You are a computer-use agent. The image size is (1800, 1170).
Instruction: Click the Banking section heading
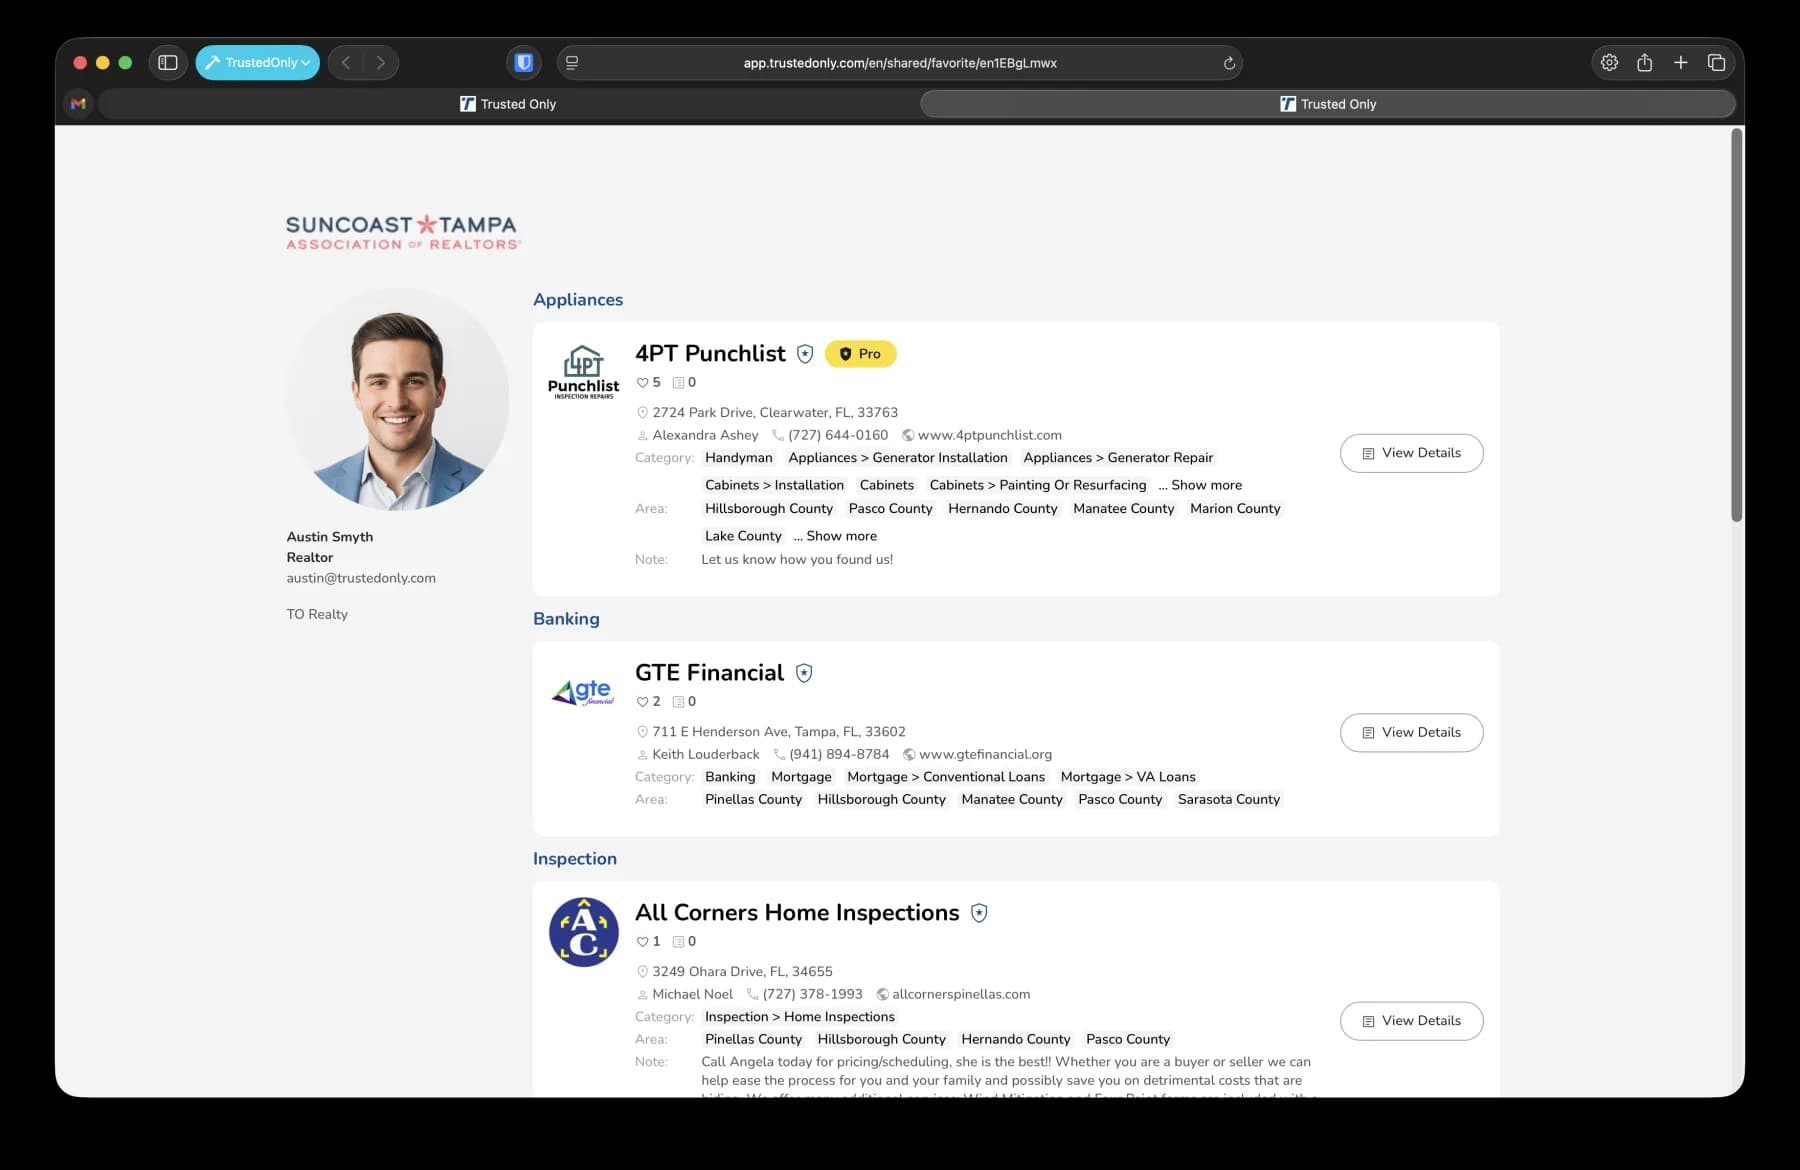[x=566, y=618]
